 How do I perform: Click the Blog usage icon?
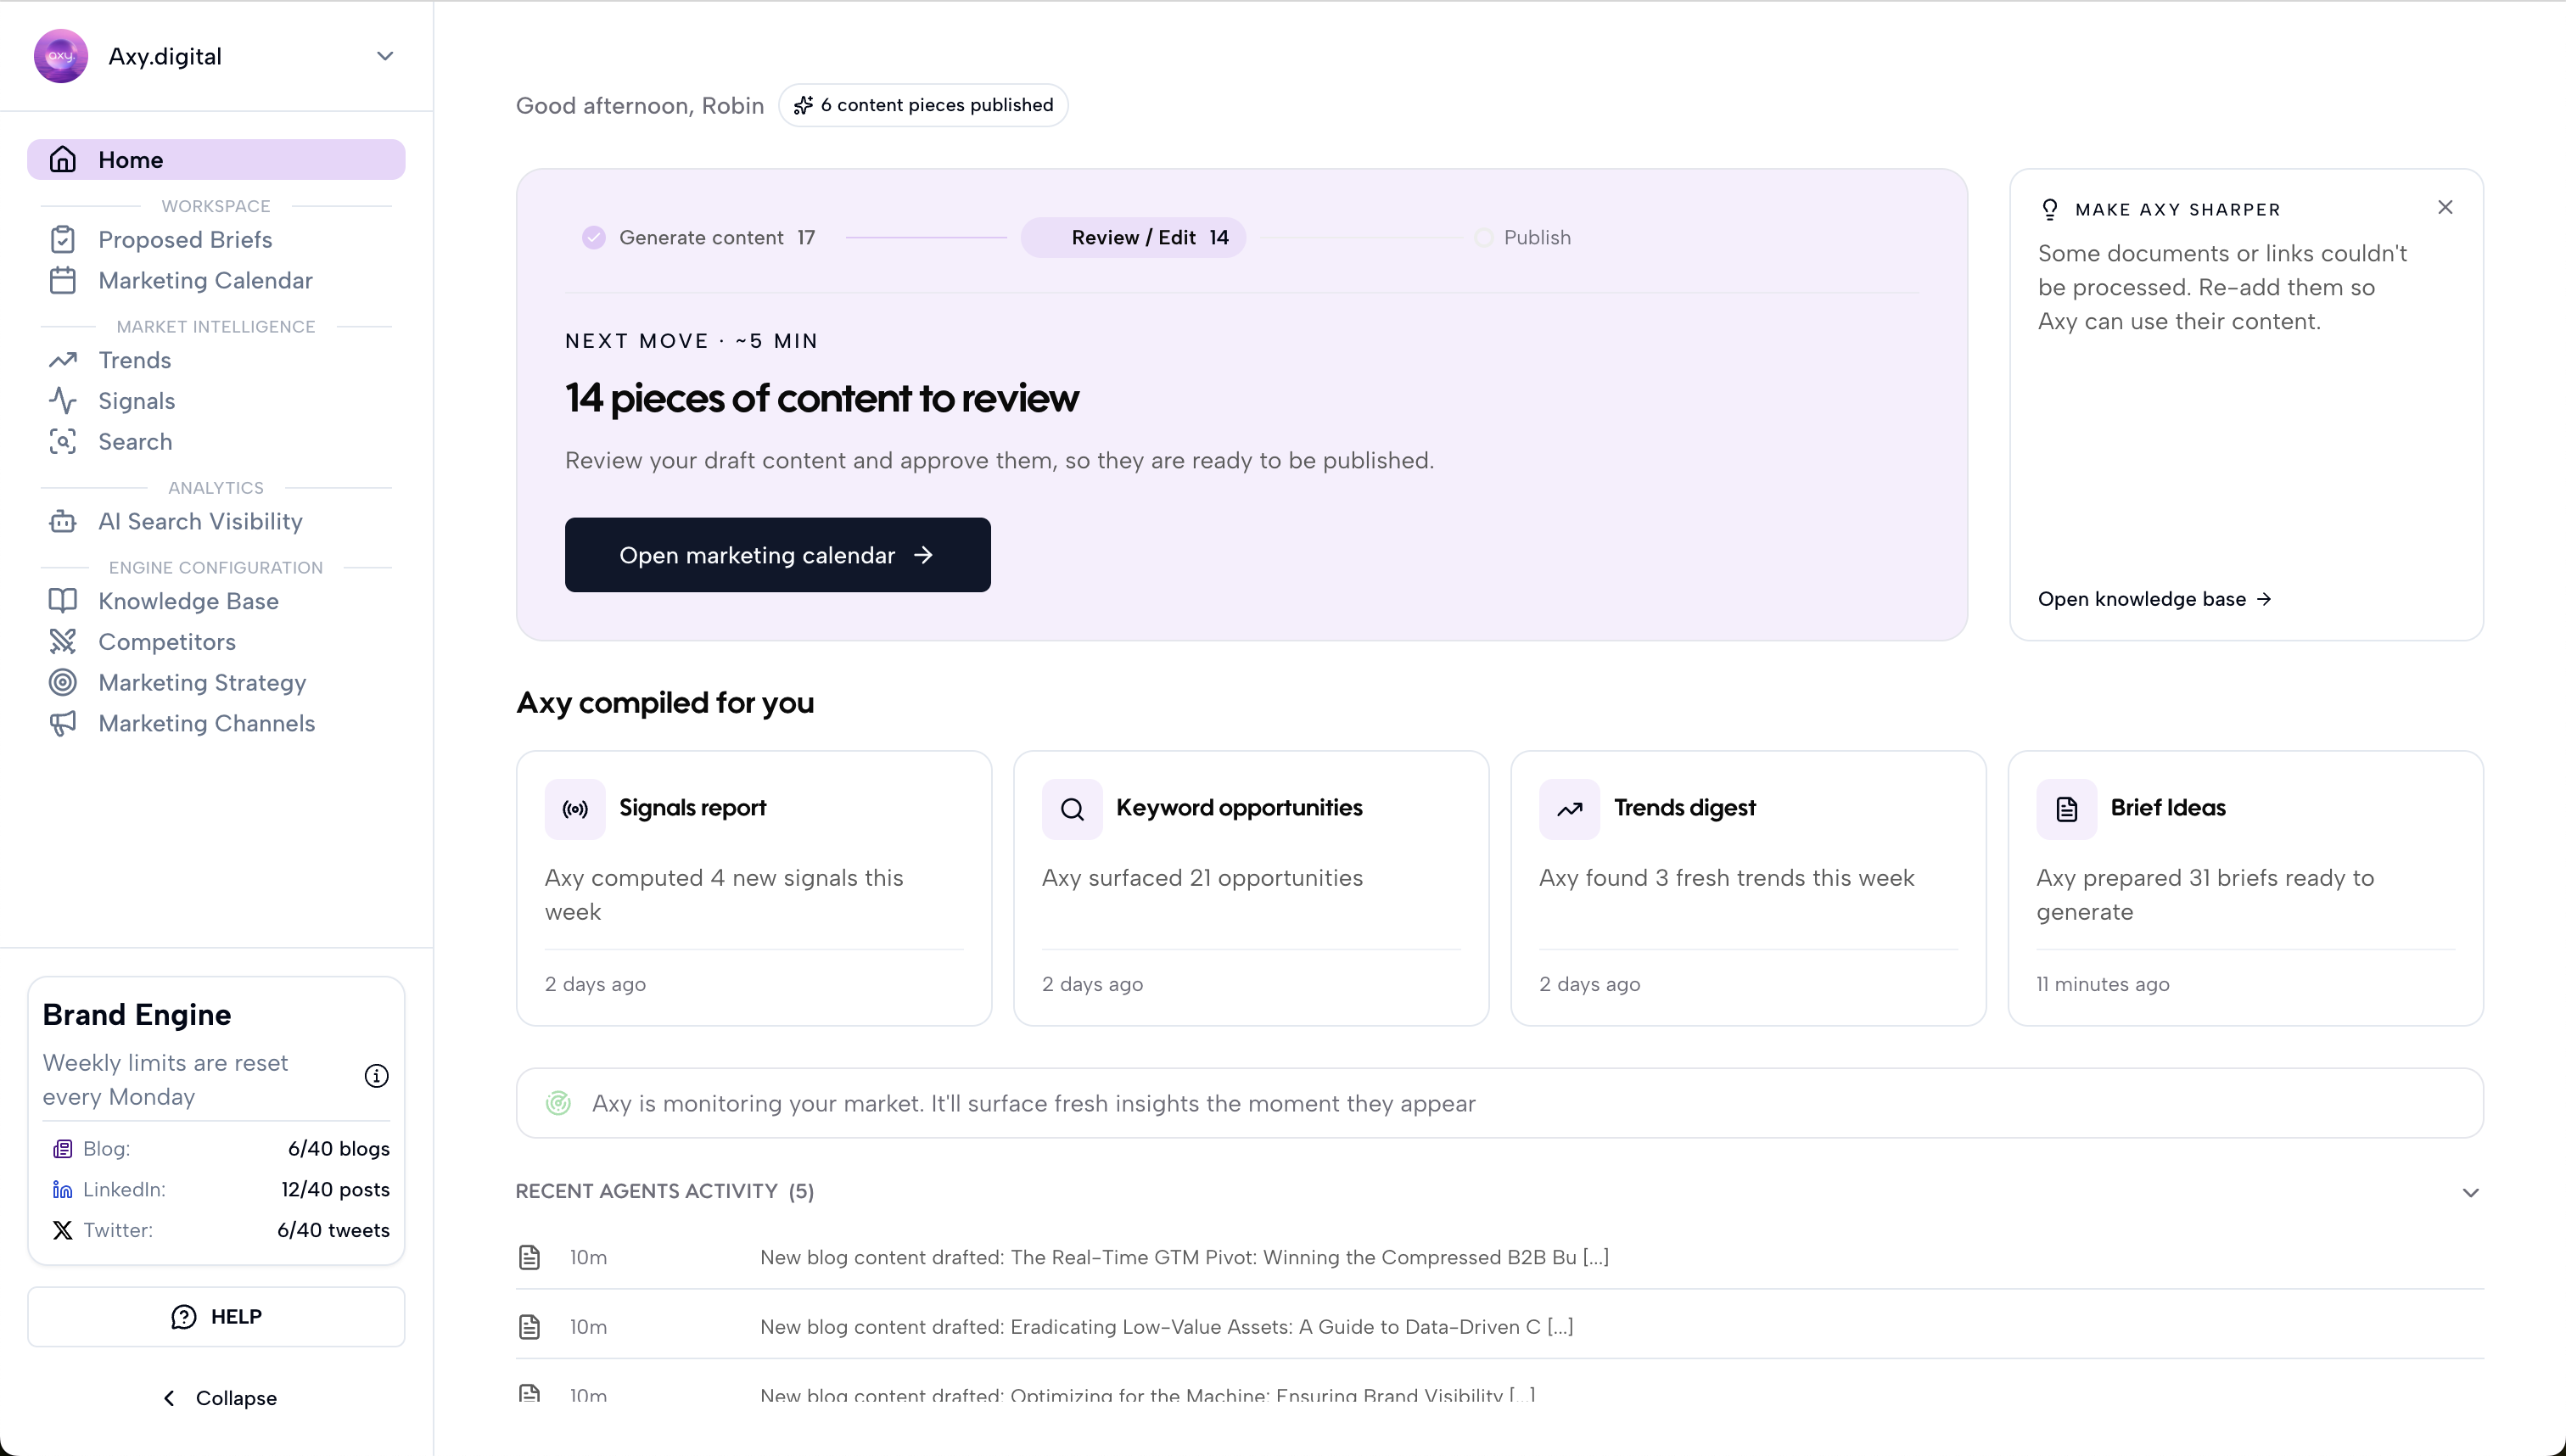click(x=63, y=1149)
